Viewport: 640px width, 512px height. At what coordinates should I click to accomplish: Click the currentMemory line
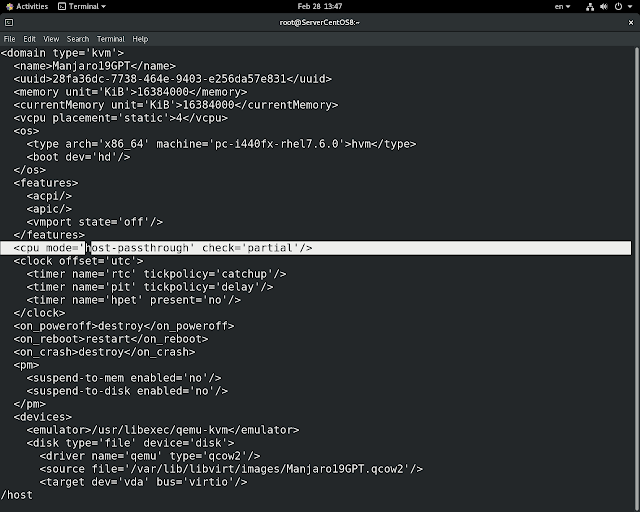176,105
